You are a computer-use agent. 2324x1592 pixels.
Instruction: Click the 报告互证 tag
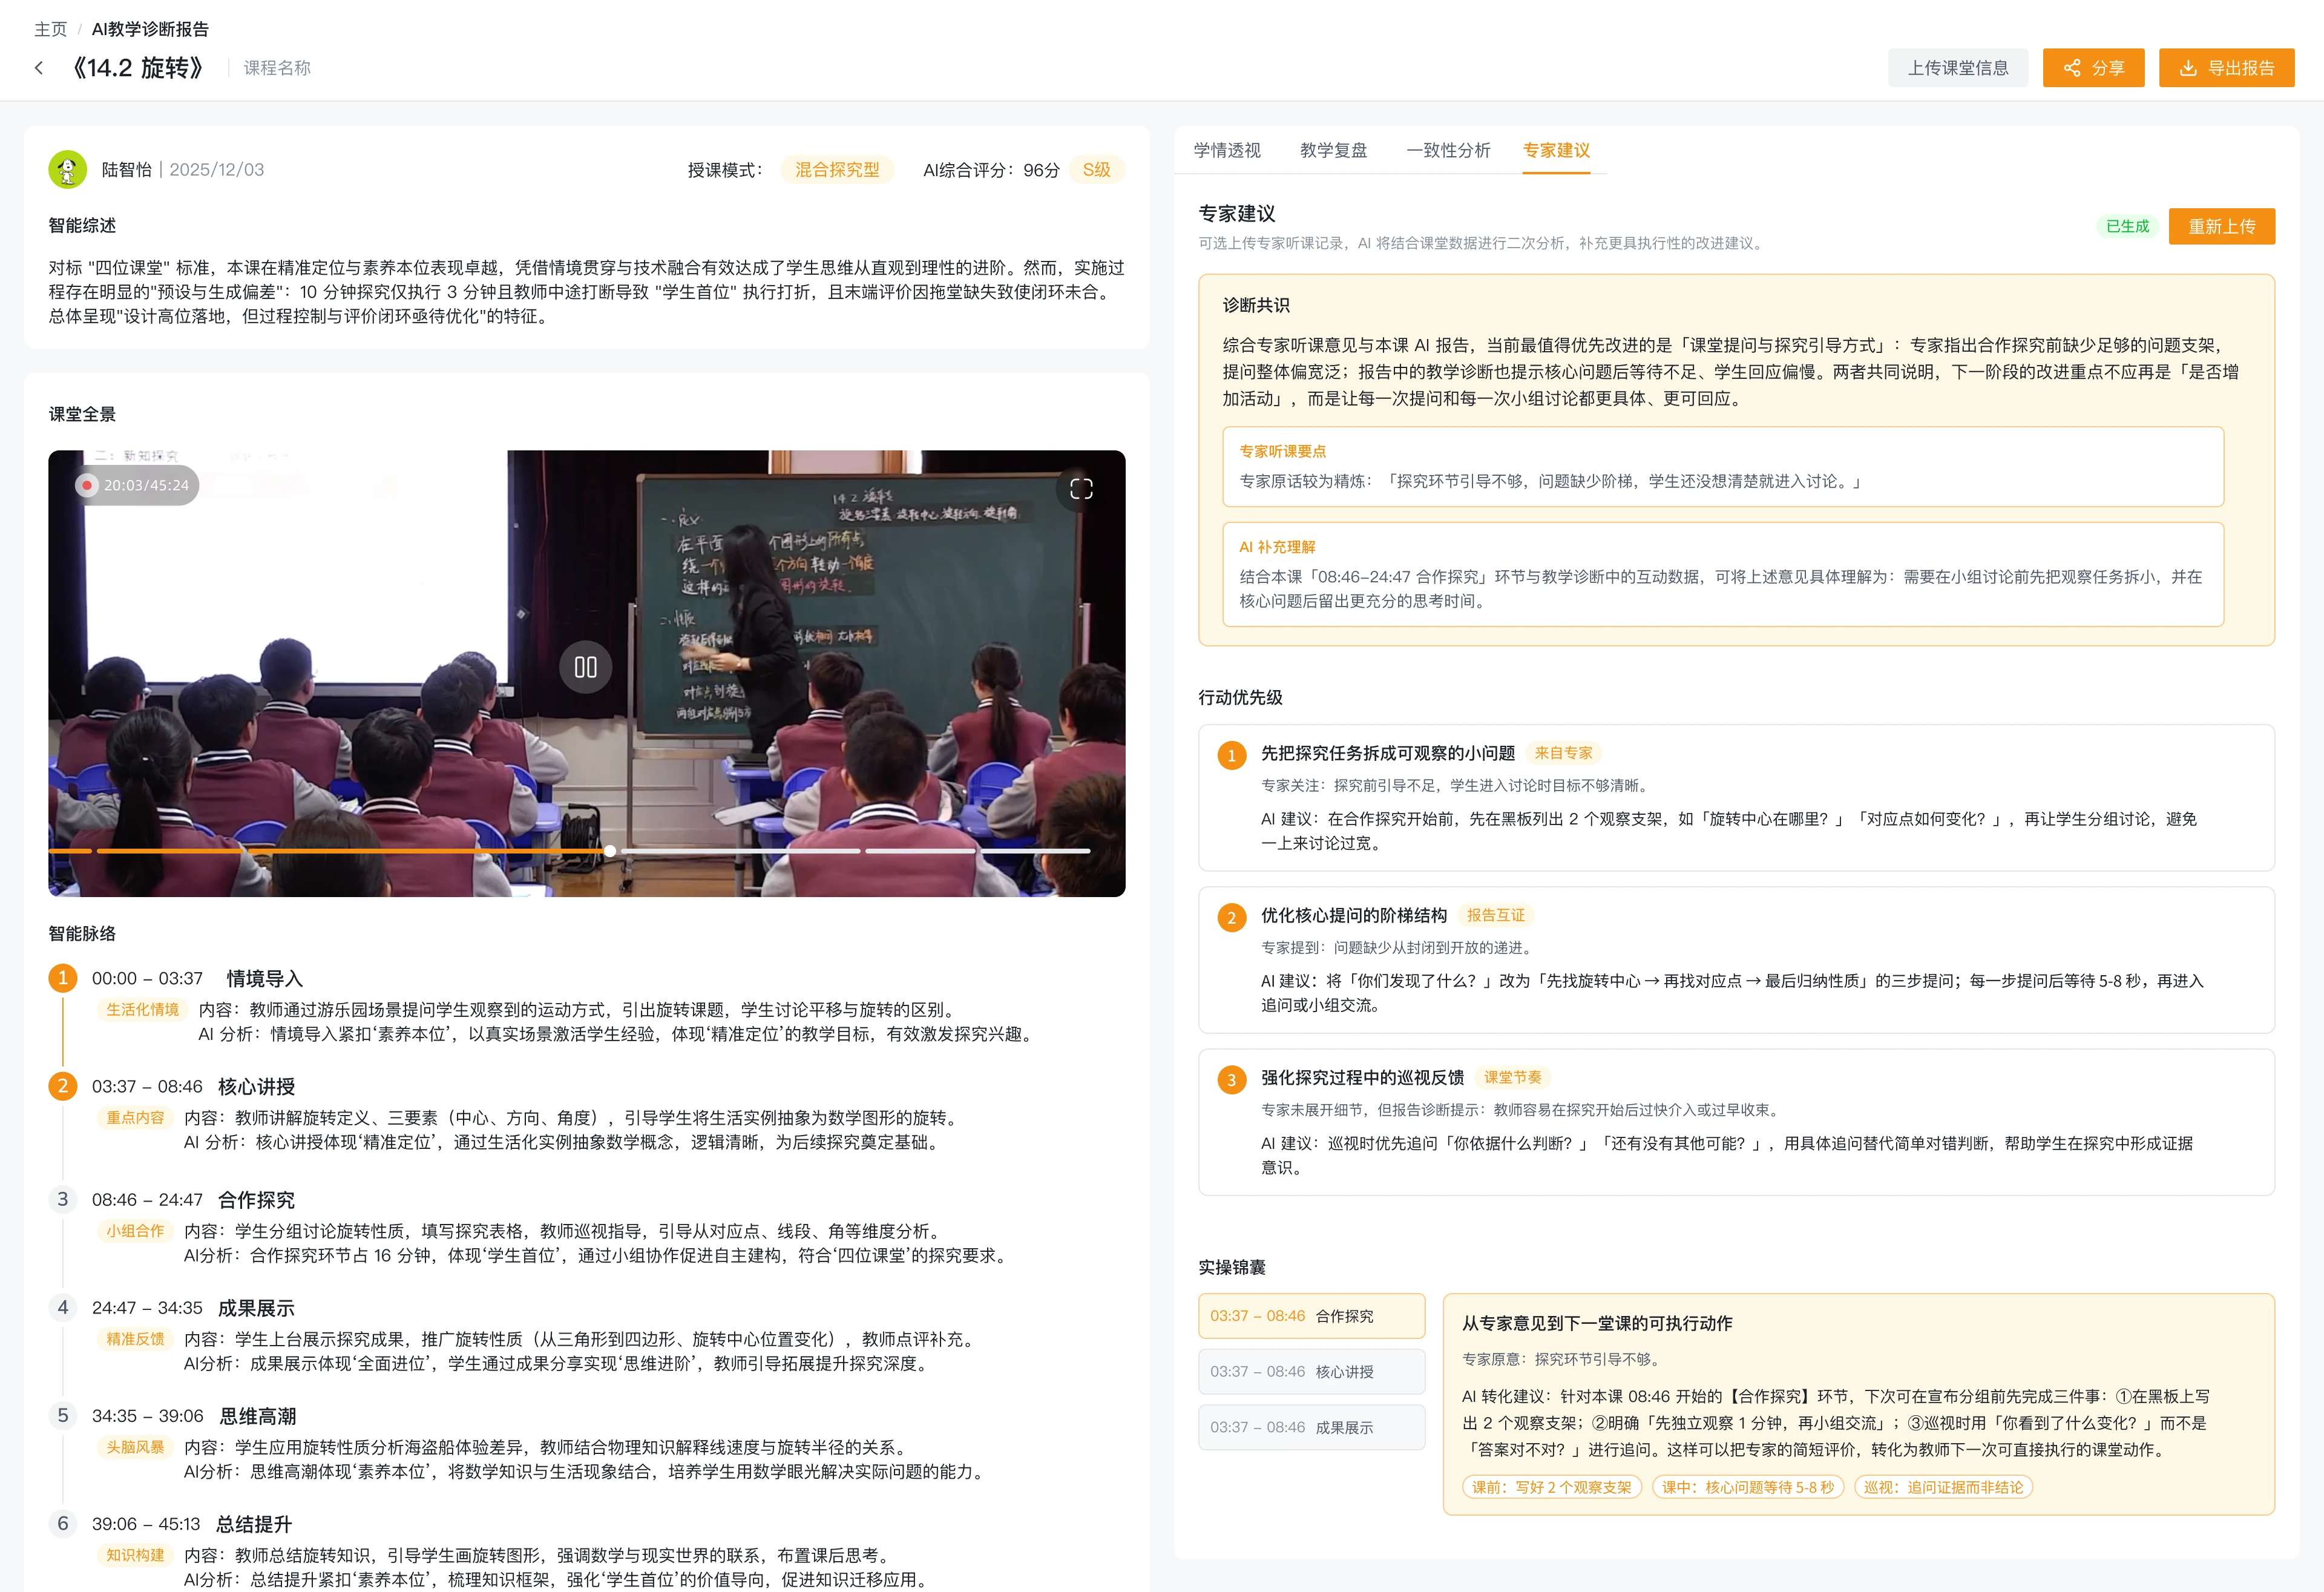[1495, 915]
